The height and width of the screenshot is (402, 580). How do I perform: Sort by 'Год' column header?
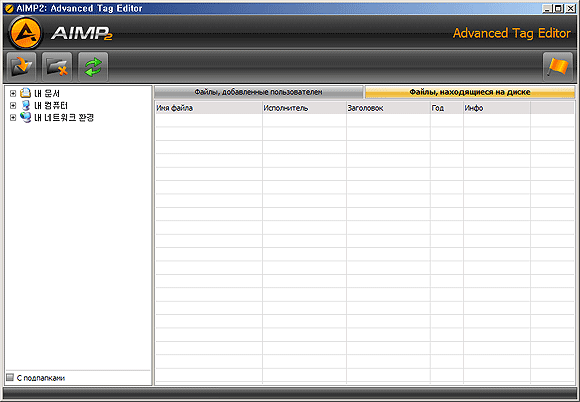pos(447,108)
